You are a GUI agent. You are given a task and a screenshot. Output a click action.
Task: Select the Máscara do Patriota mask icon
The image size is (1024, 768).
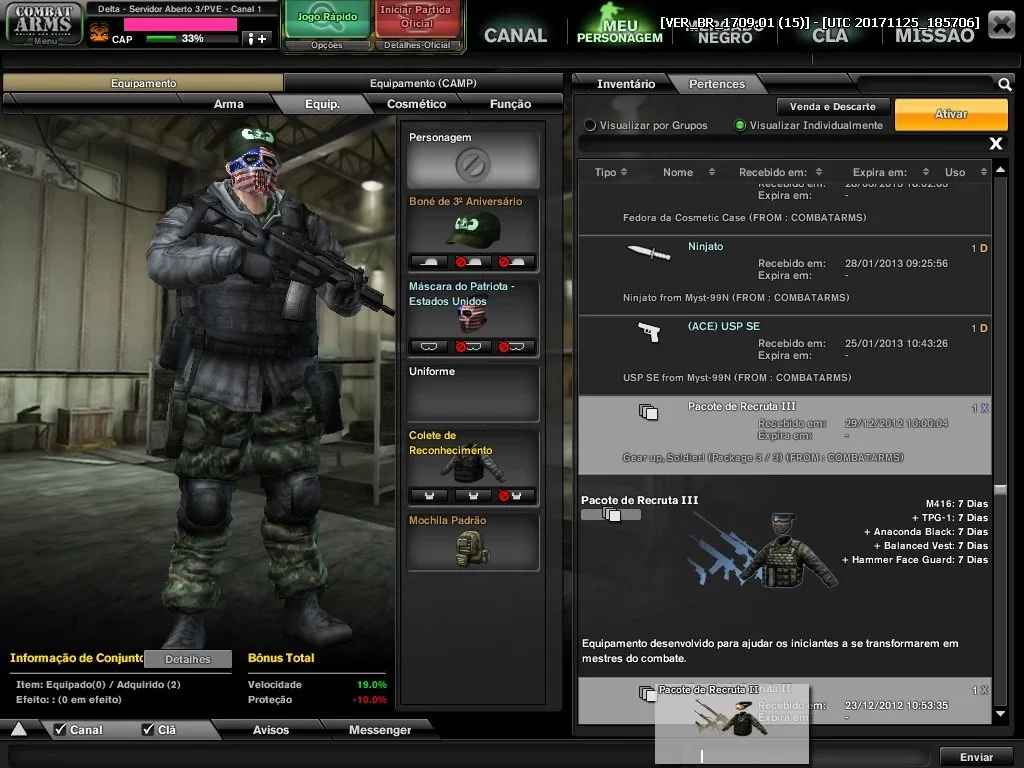click(x=472, y=319)
